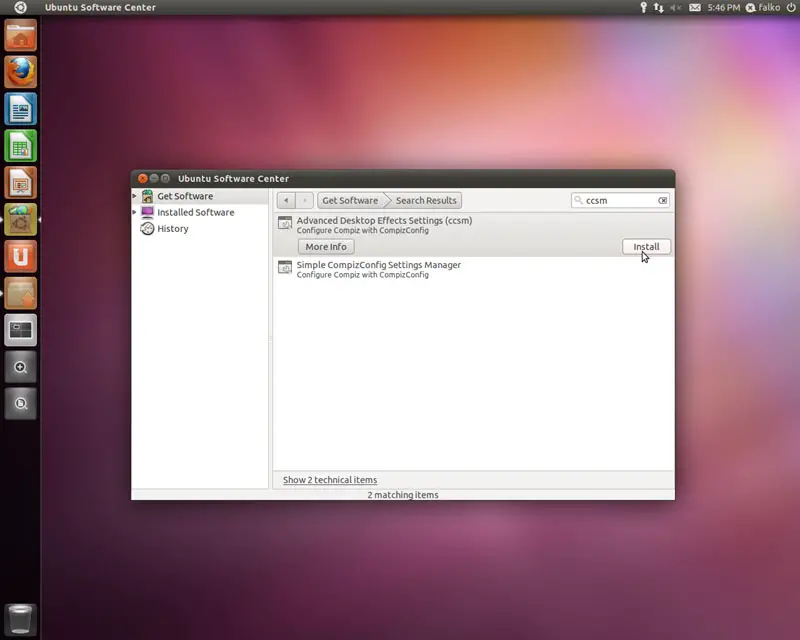
Task: Open the network indicator in the top panel
Action: point(659,7)
